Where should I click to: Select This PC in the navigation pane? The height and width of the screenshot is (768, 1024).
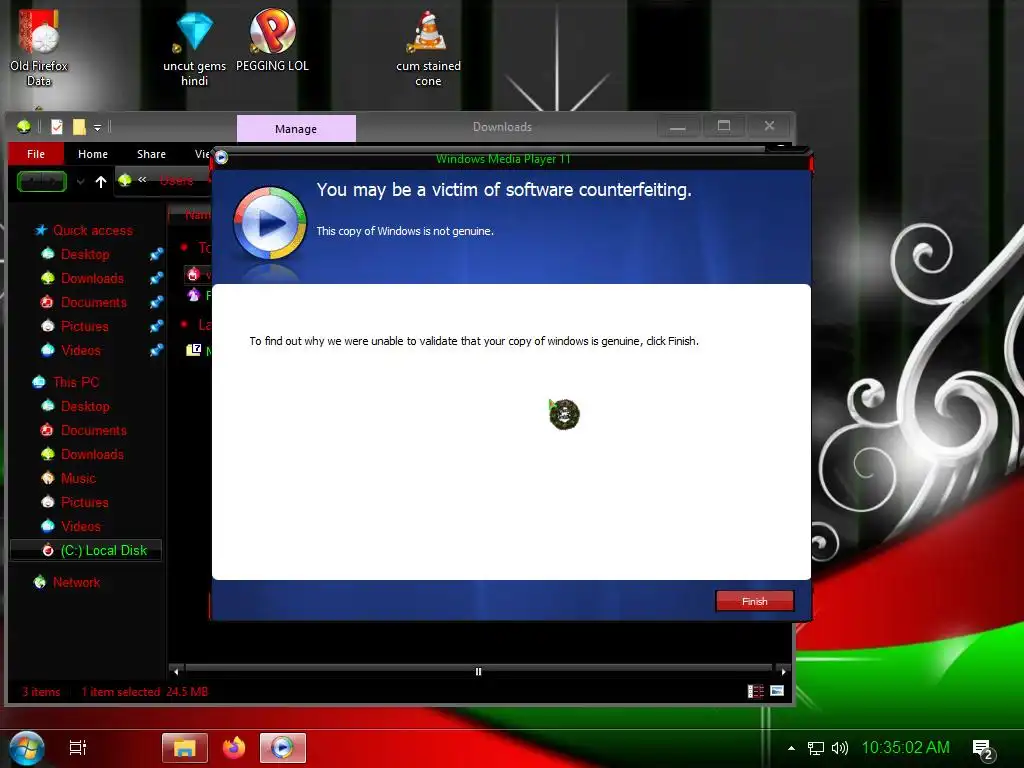point(76,382)
